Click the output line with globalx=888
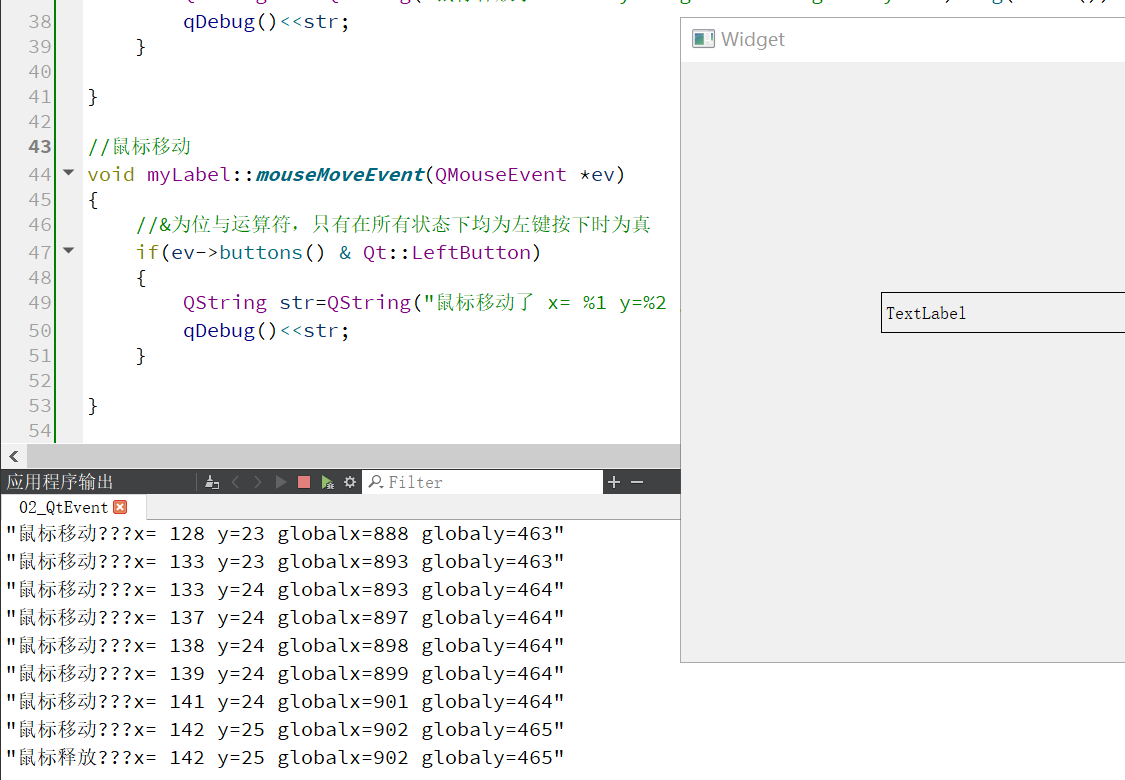This screenshot has height=780, width=1125. click(285, 534)
